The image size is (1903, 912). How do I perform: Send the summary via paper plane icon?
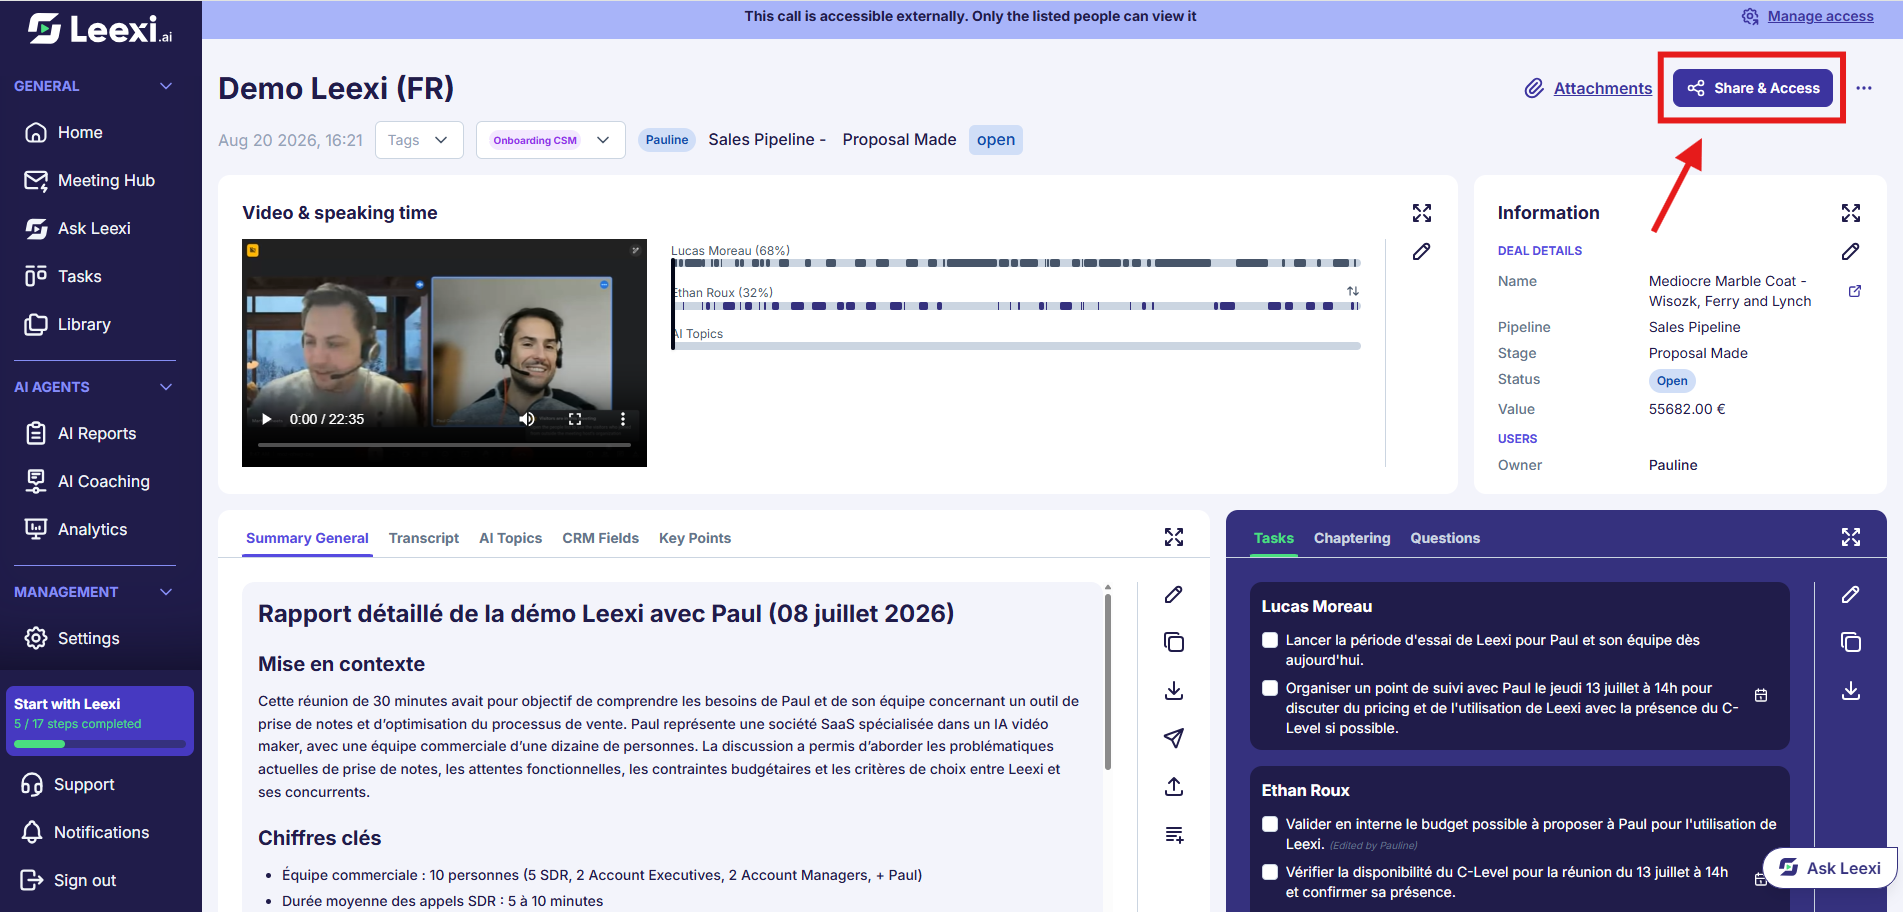pyautogui.click(x=1174, y=738)
